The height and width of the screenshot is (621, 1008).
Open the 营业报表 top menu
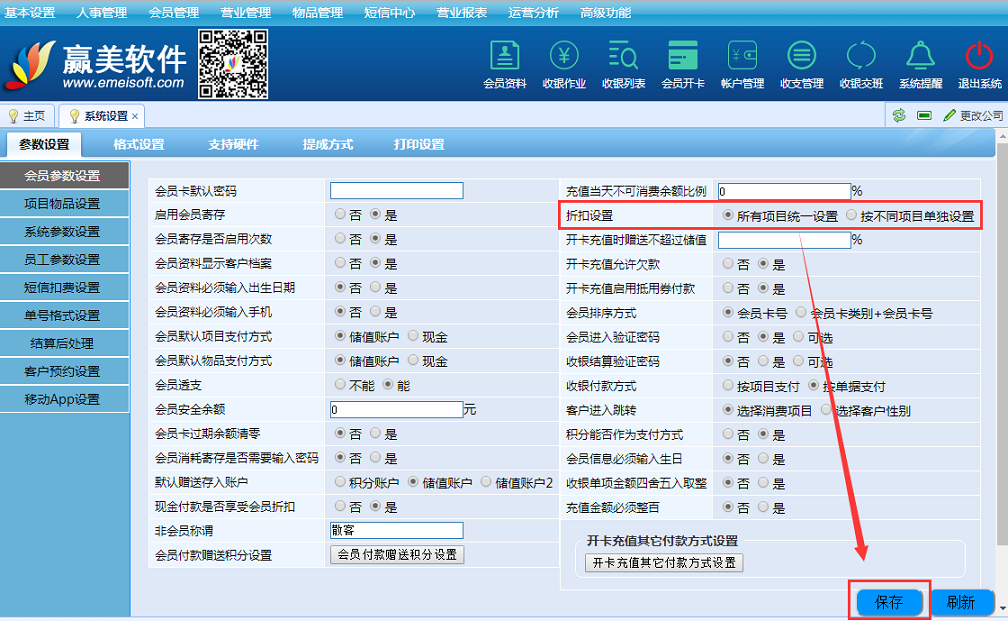461,13
